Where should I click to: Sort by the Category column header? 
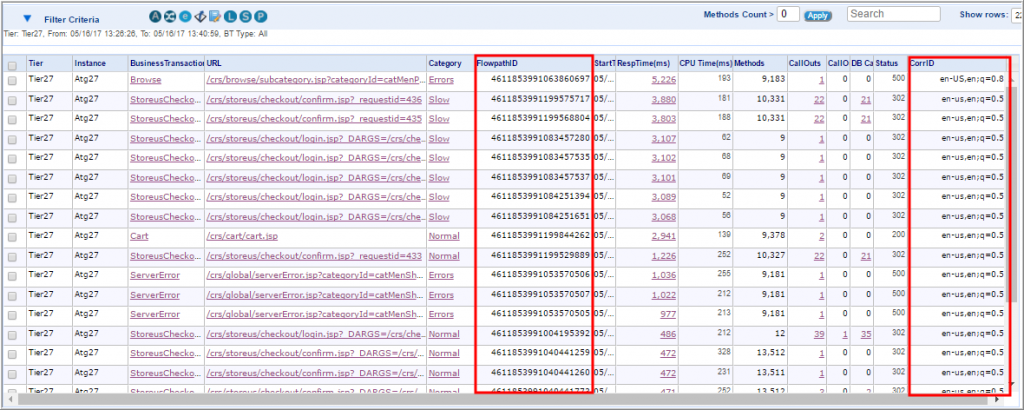click(x=451, y=63)
